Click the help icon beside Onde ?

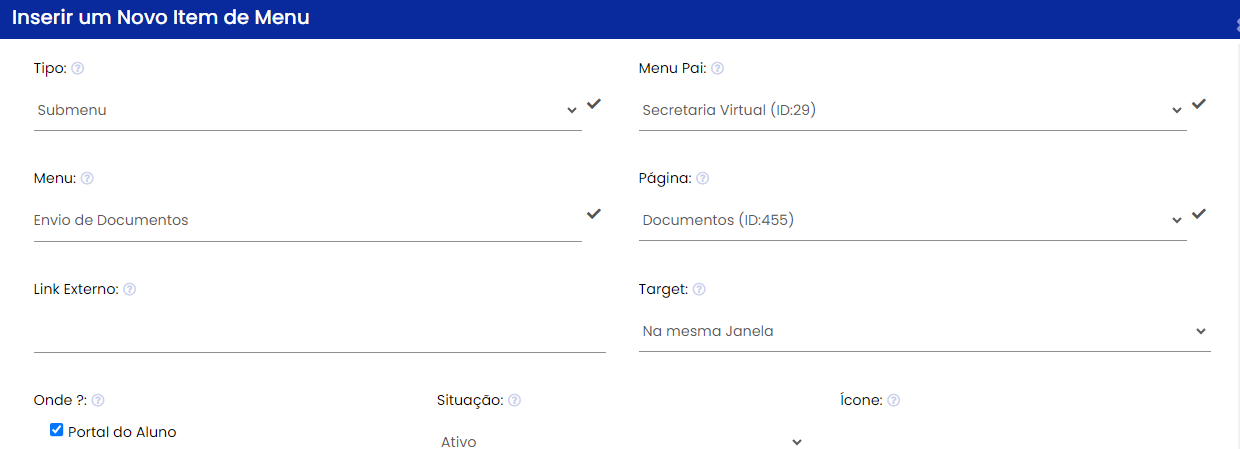(x=98, y=400)
